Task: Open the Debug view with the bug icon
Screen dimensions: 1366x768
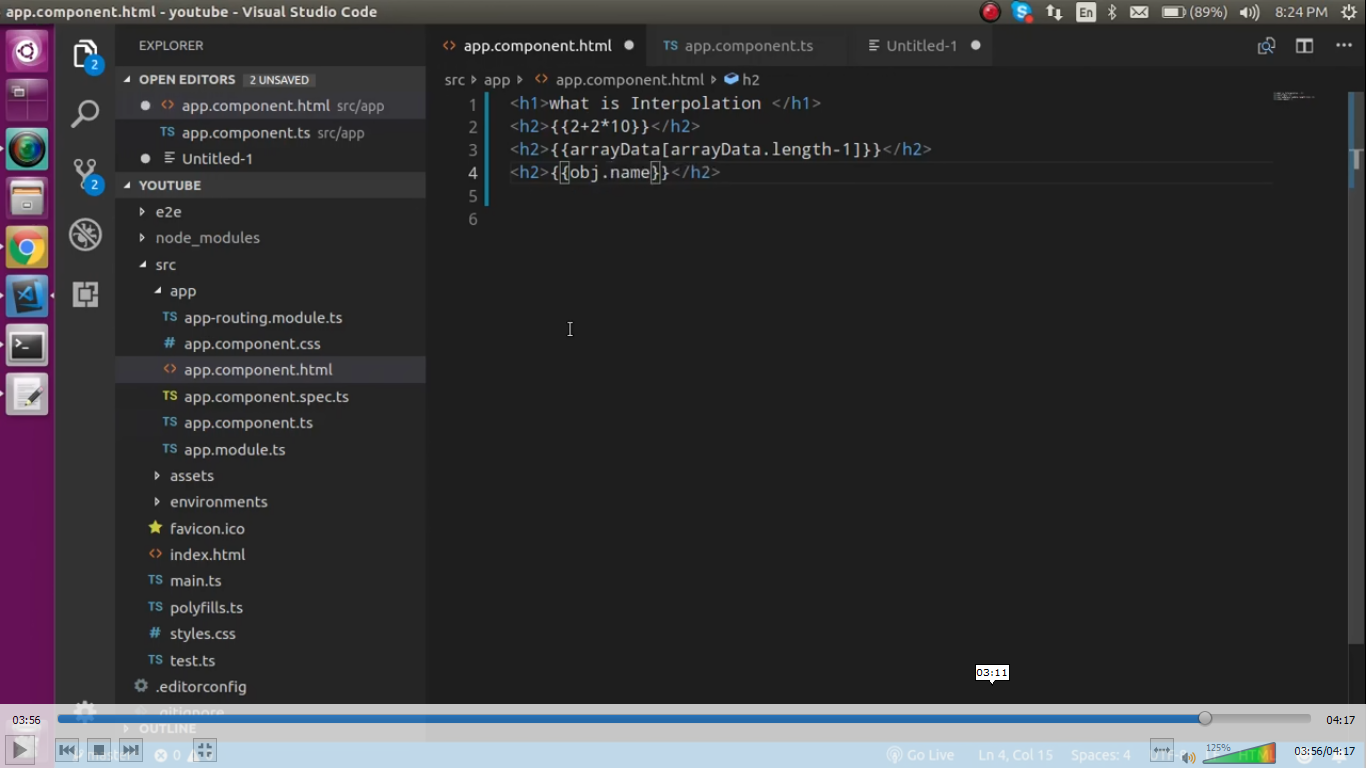Action: coord(85,235)
